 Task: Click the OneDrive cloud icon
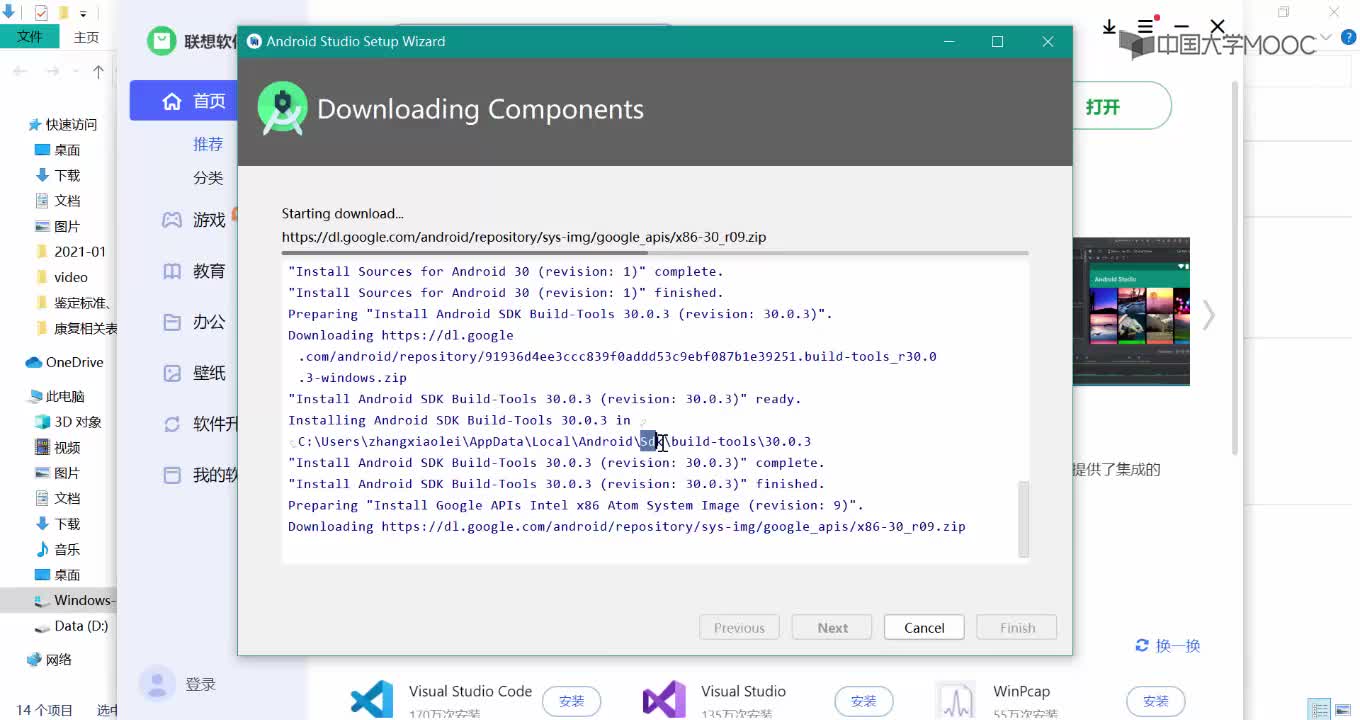(34, 362)
